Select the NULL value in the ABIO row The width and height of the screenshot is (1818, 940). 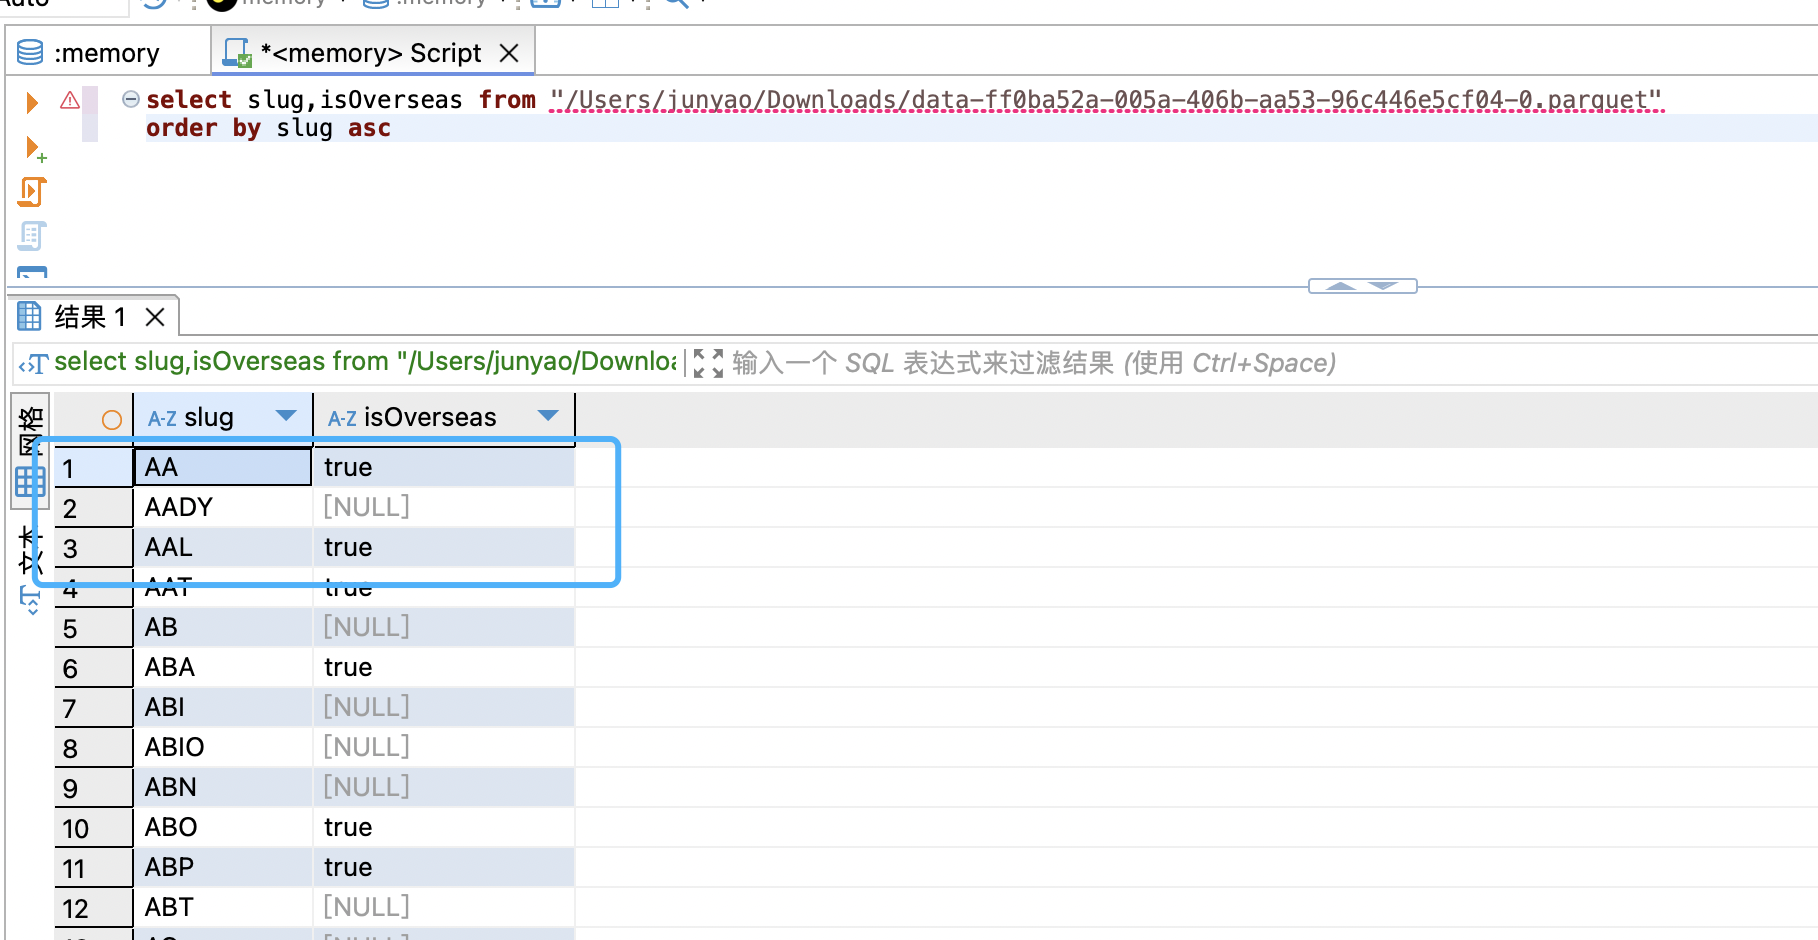click(x=444, y=747)
